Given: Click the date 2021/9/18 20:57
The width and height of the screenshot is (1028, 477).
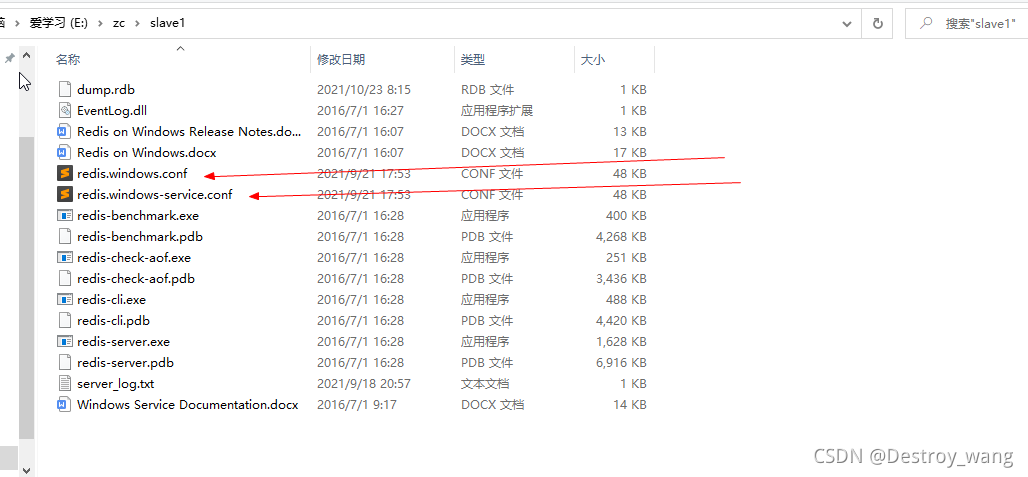Looking at the screenshot, I should [364, 383].
